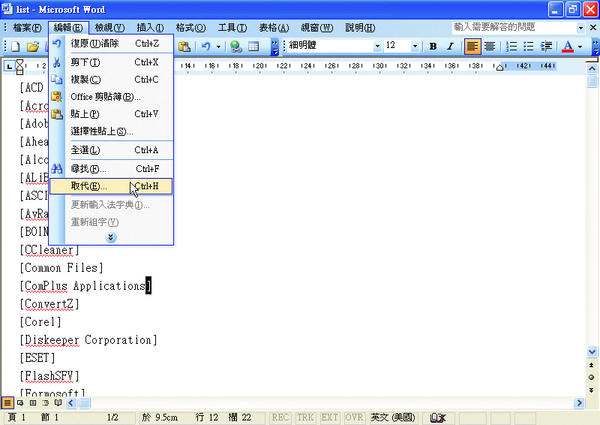Toggle Italic formatting
This screenshot has width=600, height=425.
[x=450, y=46]
